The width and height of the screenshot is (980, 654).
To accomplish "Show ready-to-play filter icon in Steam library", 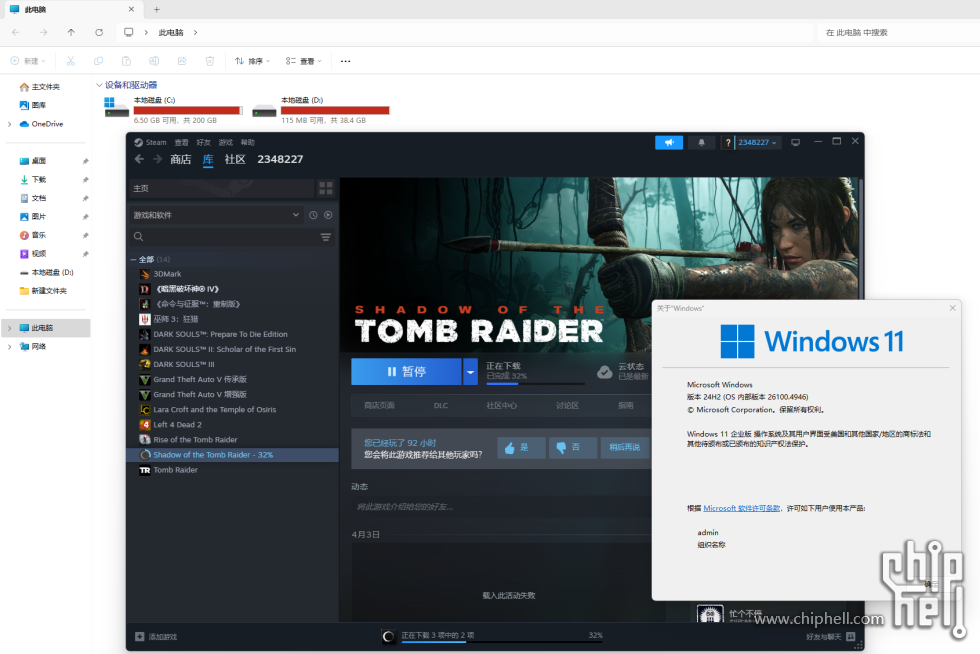I will coord(328,215).
